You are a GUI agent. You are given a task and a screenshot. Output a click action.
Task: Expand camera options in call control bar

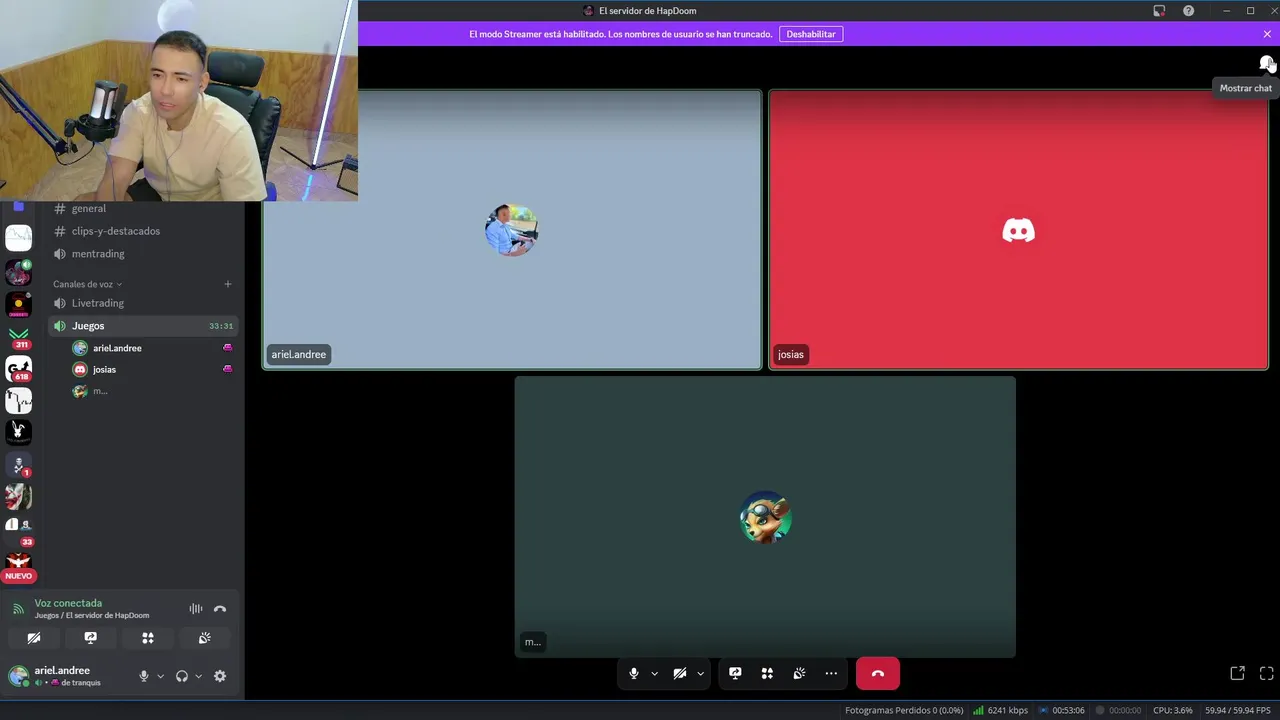701,674
